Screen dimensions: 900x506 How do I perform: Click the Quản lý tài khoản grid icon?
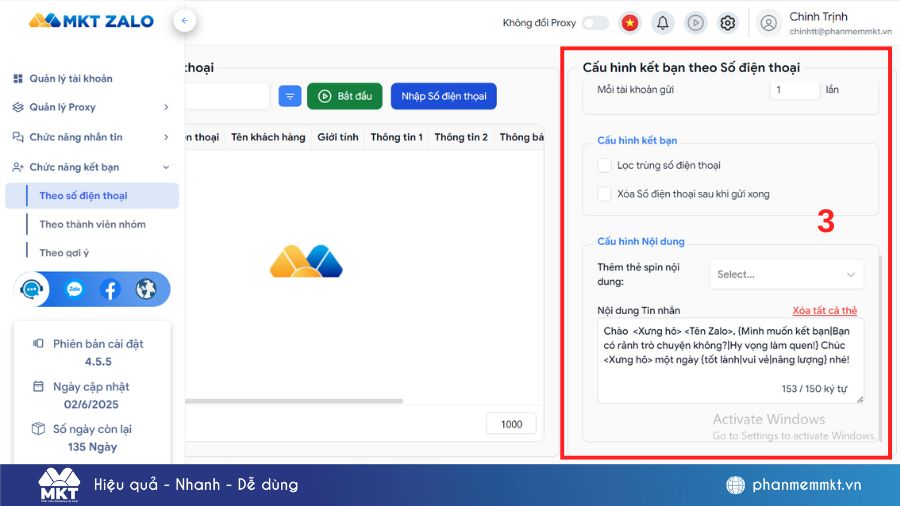point(18,79)
